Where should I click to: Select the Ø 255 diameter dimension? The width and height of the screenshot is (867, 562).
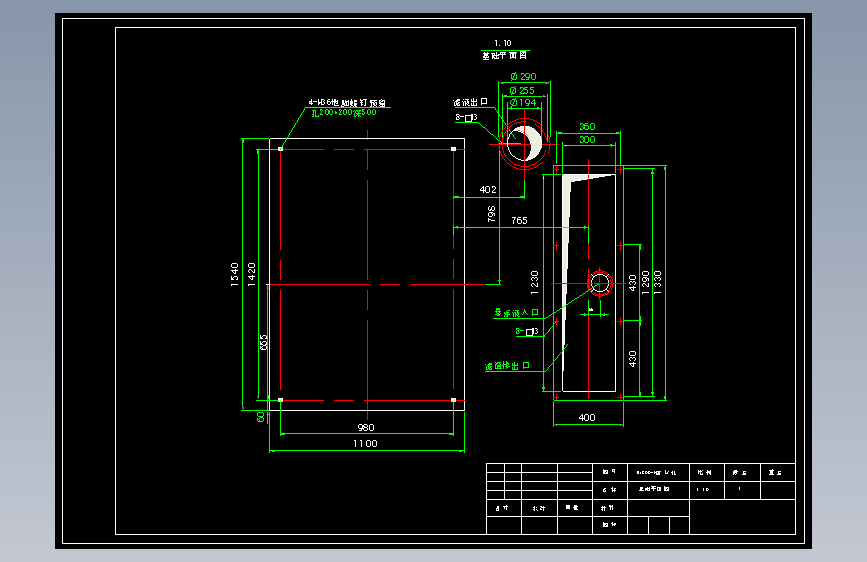[522, 90]
